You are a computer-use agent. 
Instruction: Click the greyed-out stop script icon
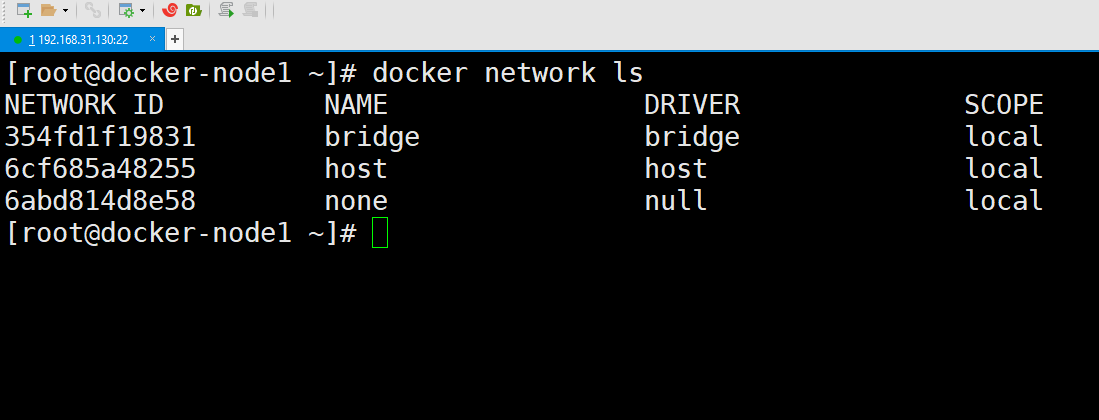(x=250, y=11)
